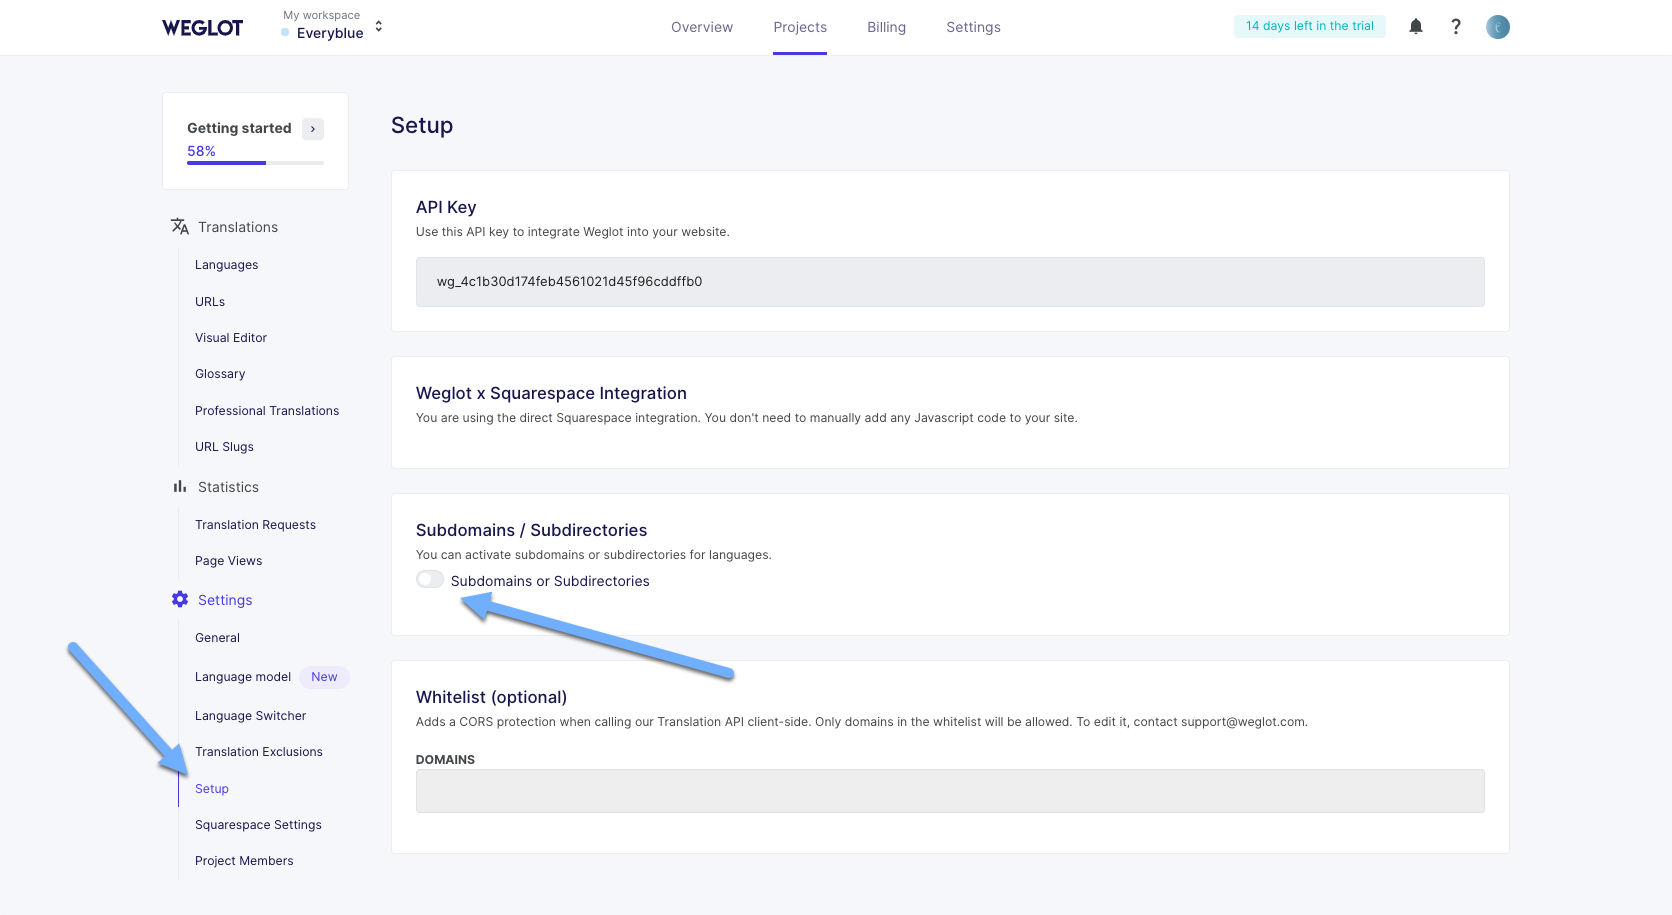Open Translation Exclusions

(258, 752)
